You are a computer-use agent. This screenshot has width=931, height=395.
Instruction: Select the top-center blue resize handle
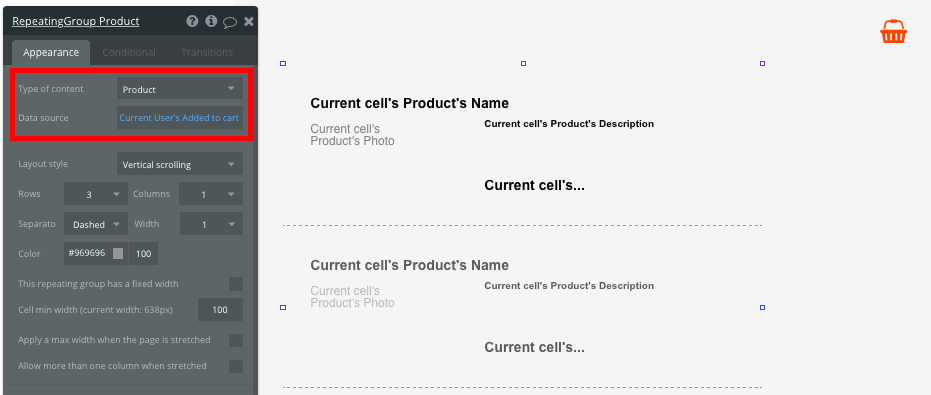523,64
